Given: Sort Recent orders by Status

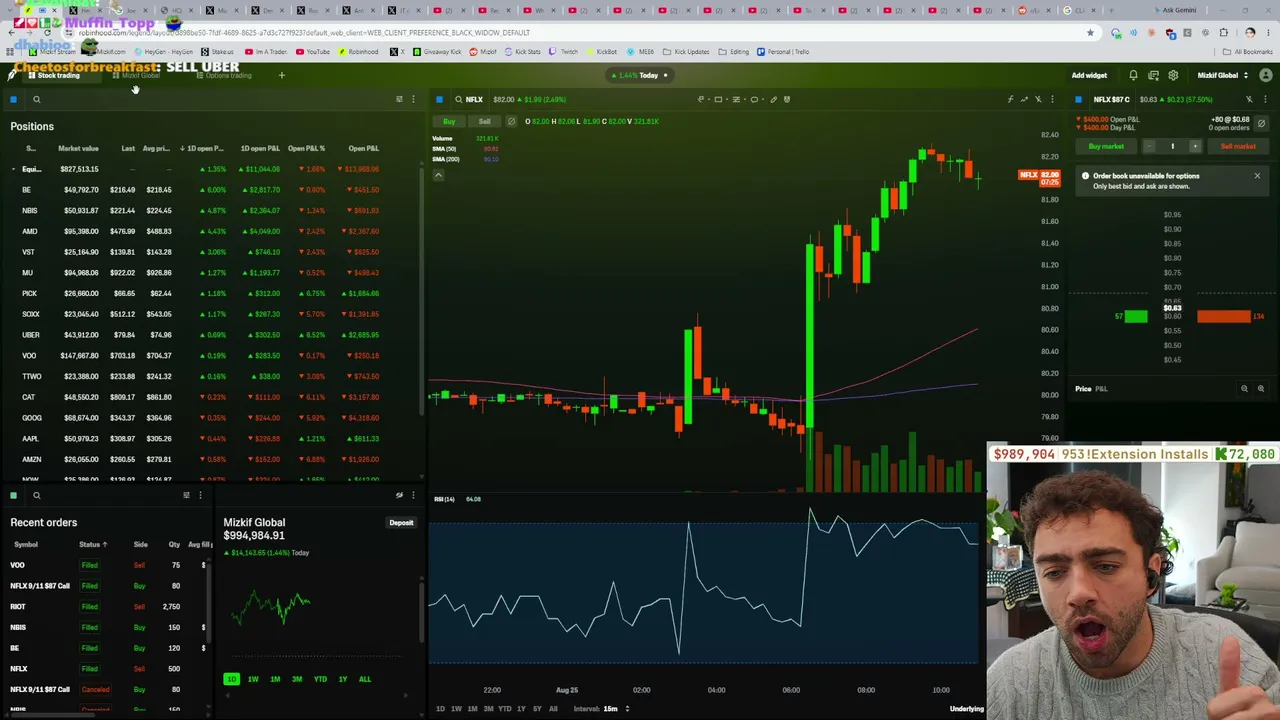Looking at the screenshot, I should click(92, 545).
